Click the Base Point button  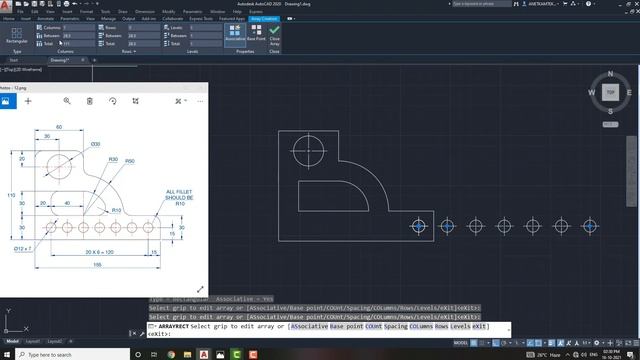click(256, 33)
